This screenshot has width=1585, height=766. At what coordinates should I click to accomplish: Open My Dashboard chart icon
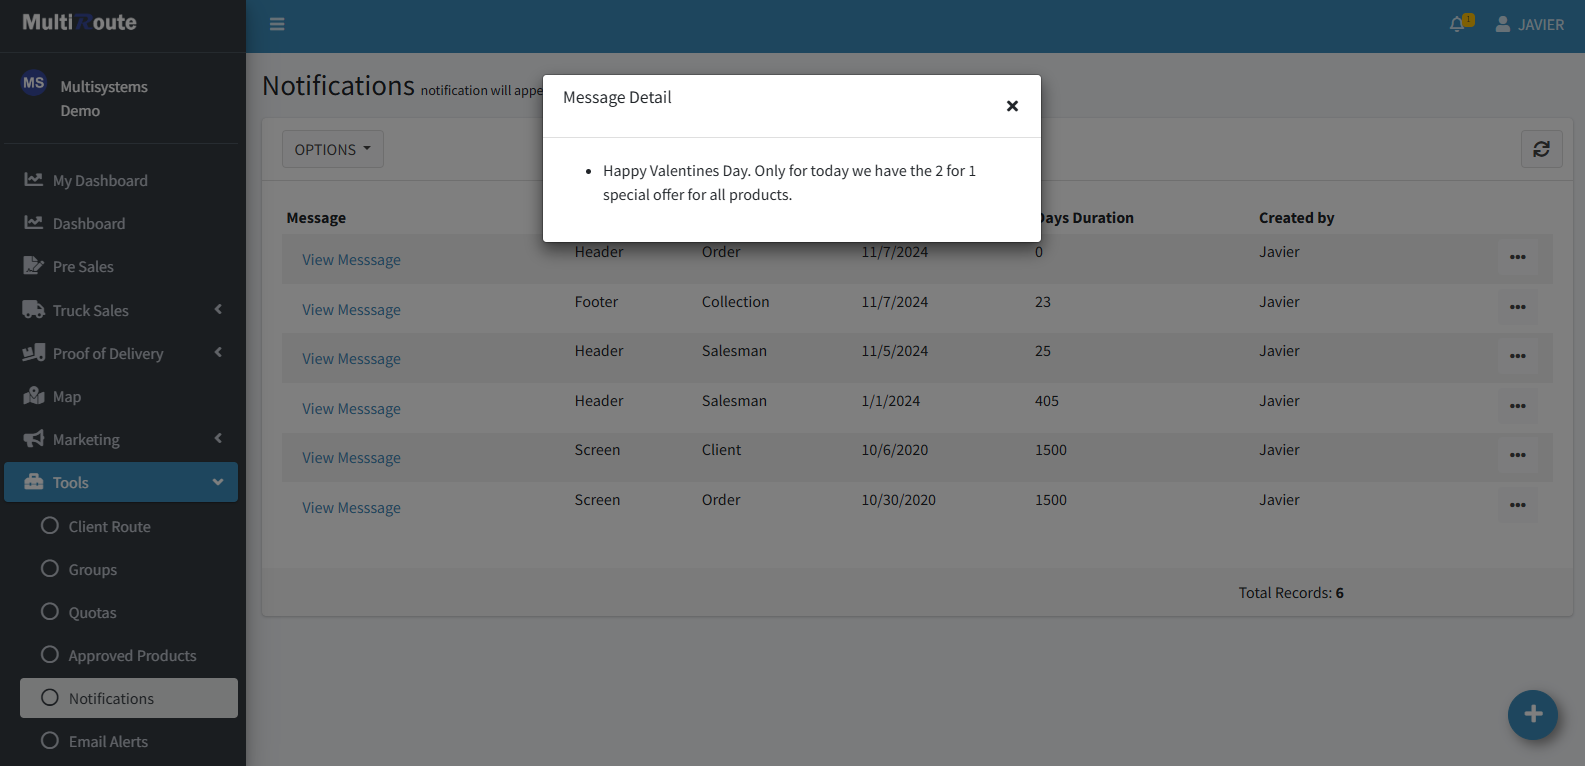[x=34, y=180]
